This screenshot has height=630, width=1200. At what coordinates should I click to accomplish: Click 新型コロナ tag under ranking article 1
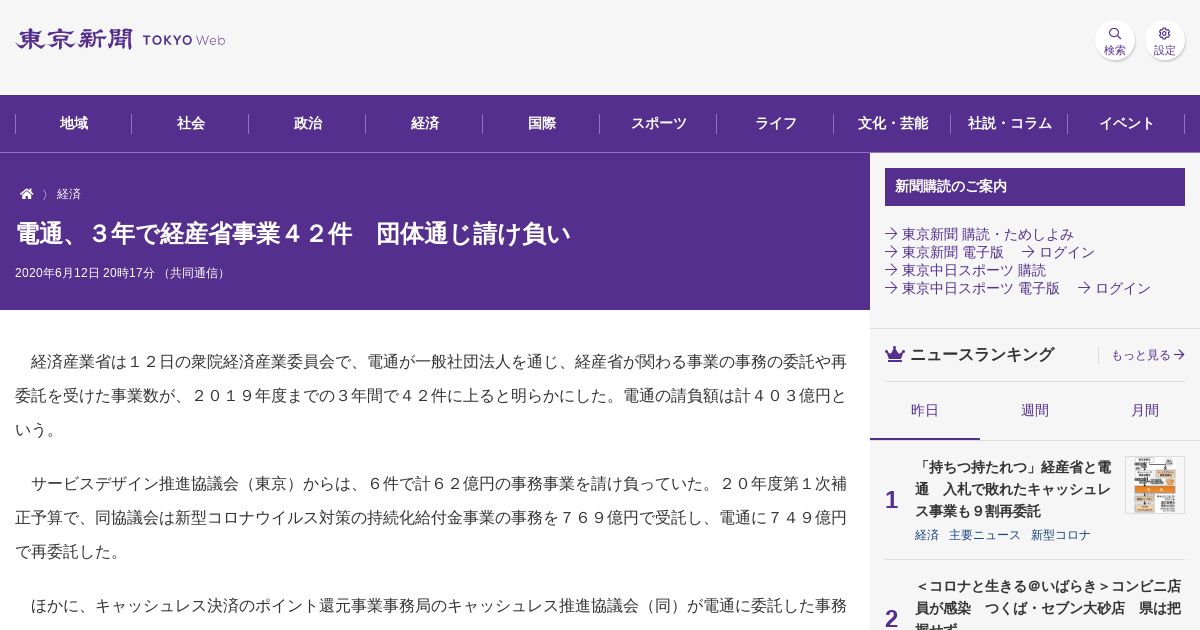[1061, 535]
